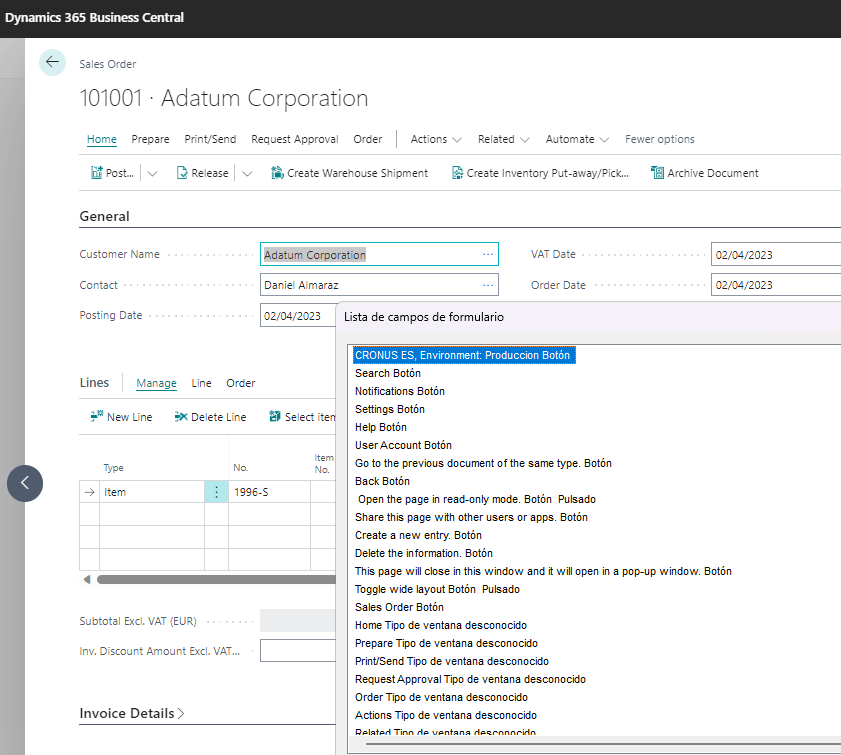Click the Archive Document icon
The image size is (841, 755).
click(x=658, y=173)
